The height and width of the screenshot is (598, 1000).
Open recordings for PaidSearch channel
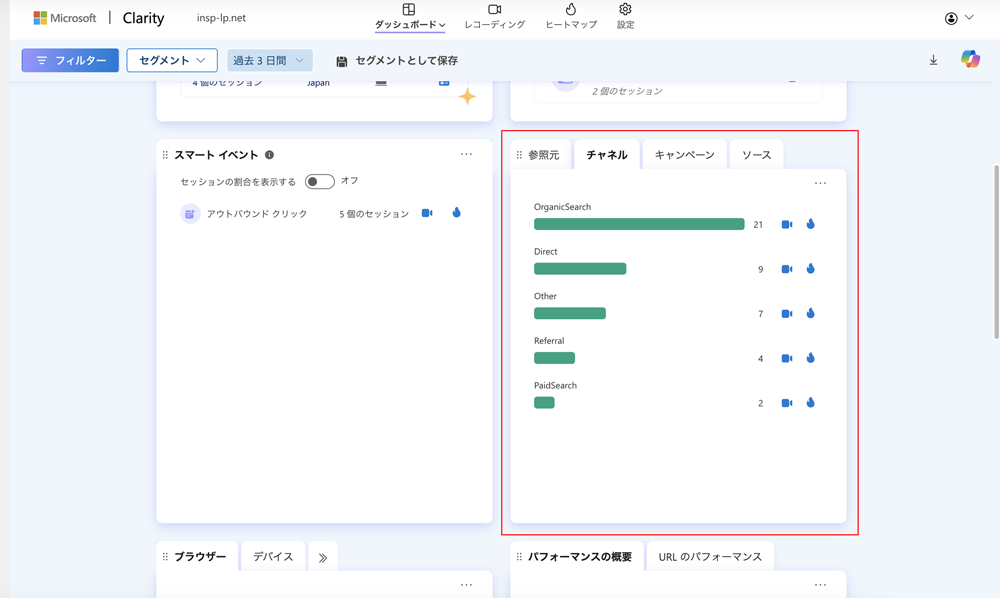point(787,403)
